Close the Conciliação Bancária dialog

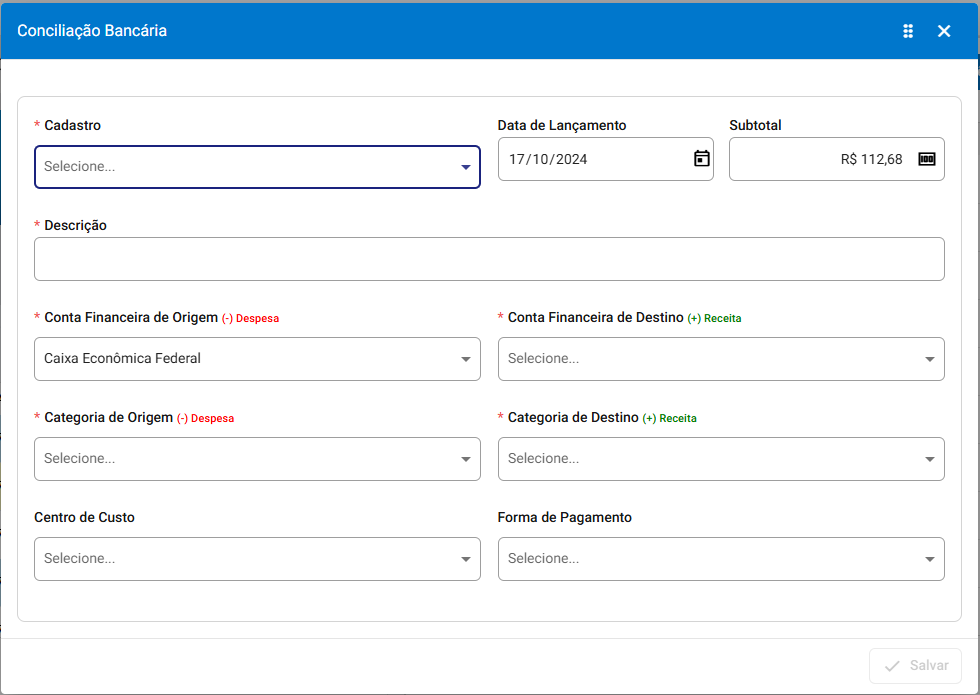tap(943, 31)
